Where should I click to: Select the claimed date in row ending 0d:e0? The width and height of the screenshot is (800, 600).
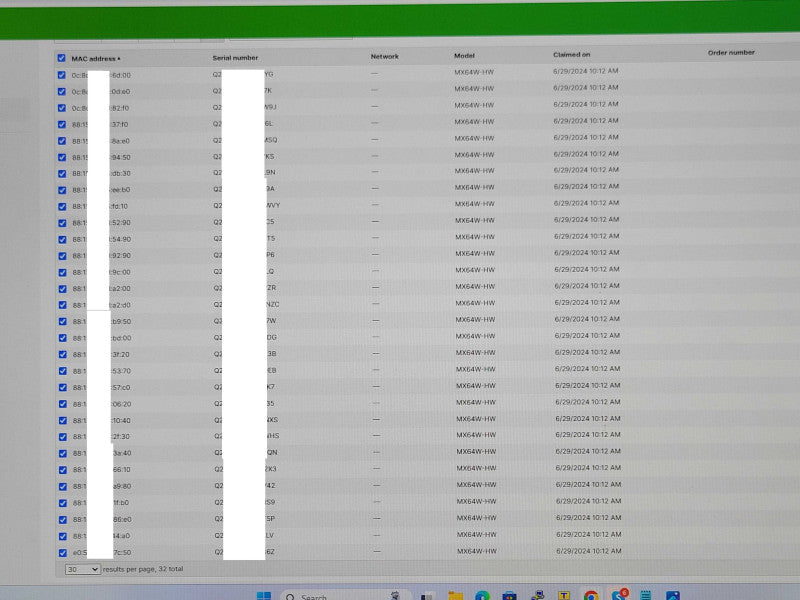coord(586,88)
